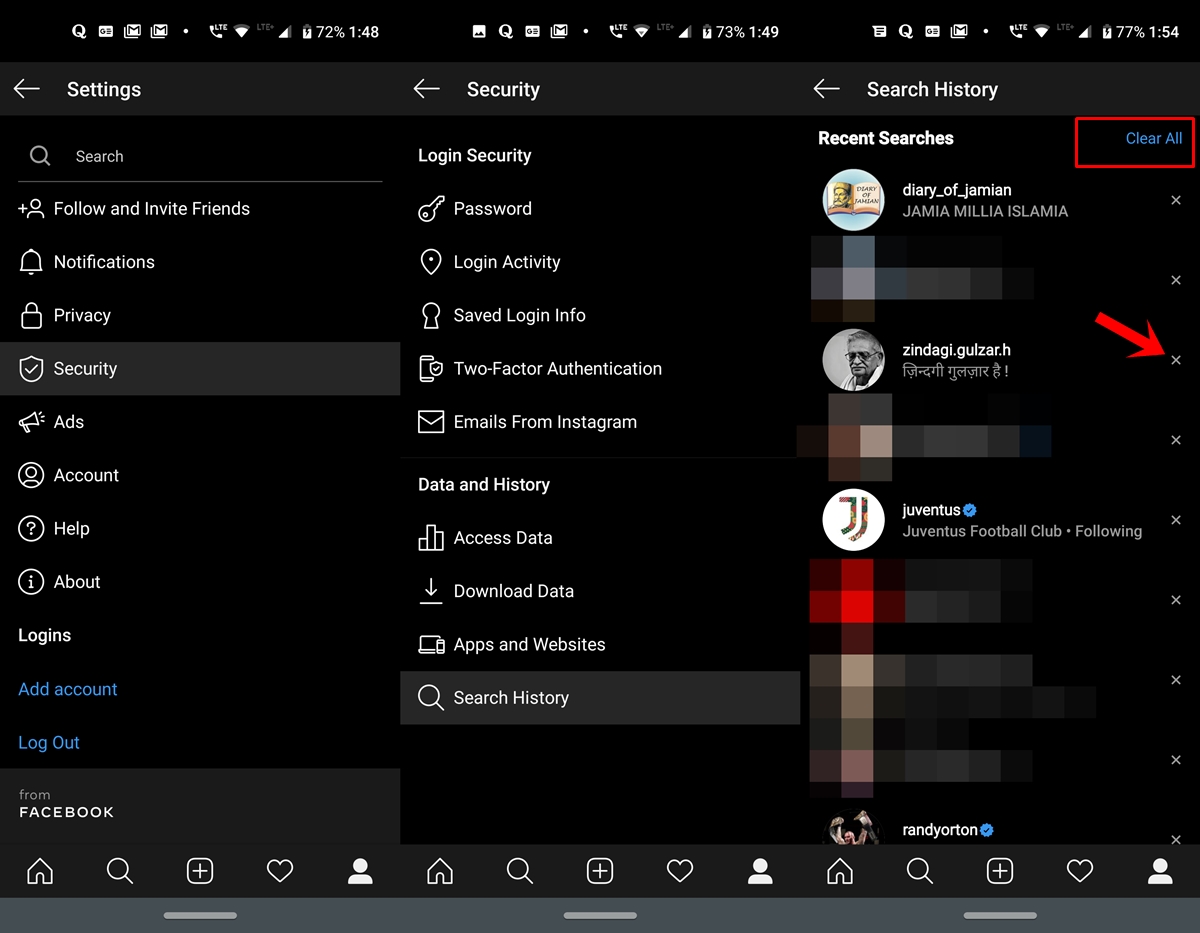This screenshot has width=1200, height=933.
Task: Tap Settings screen battery status 72%
Action: 322,32
